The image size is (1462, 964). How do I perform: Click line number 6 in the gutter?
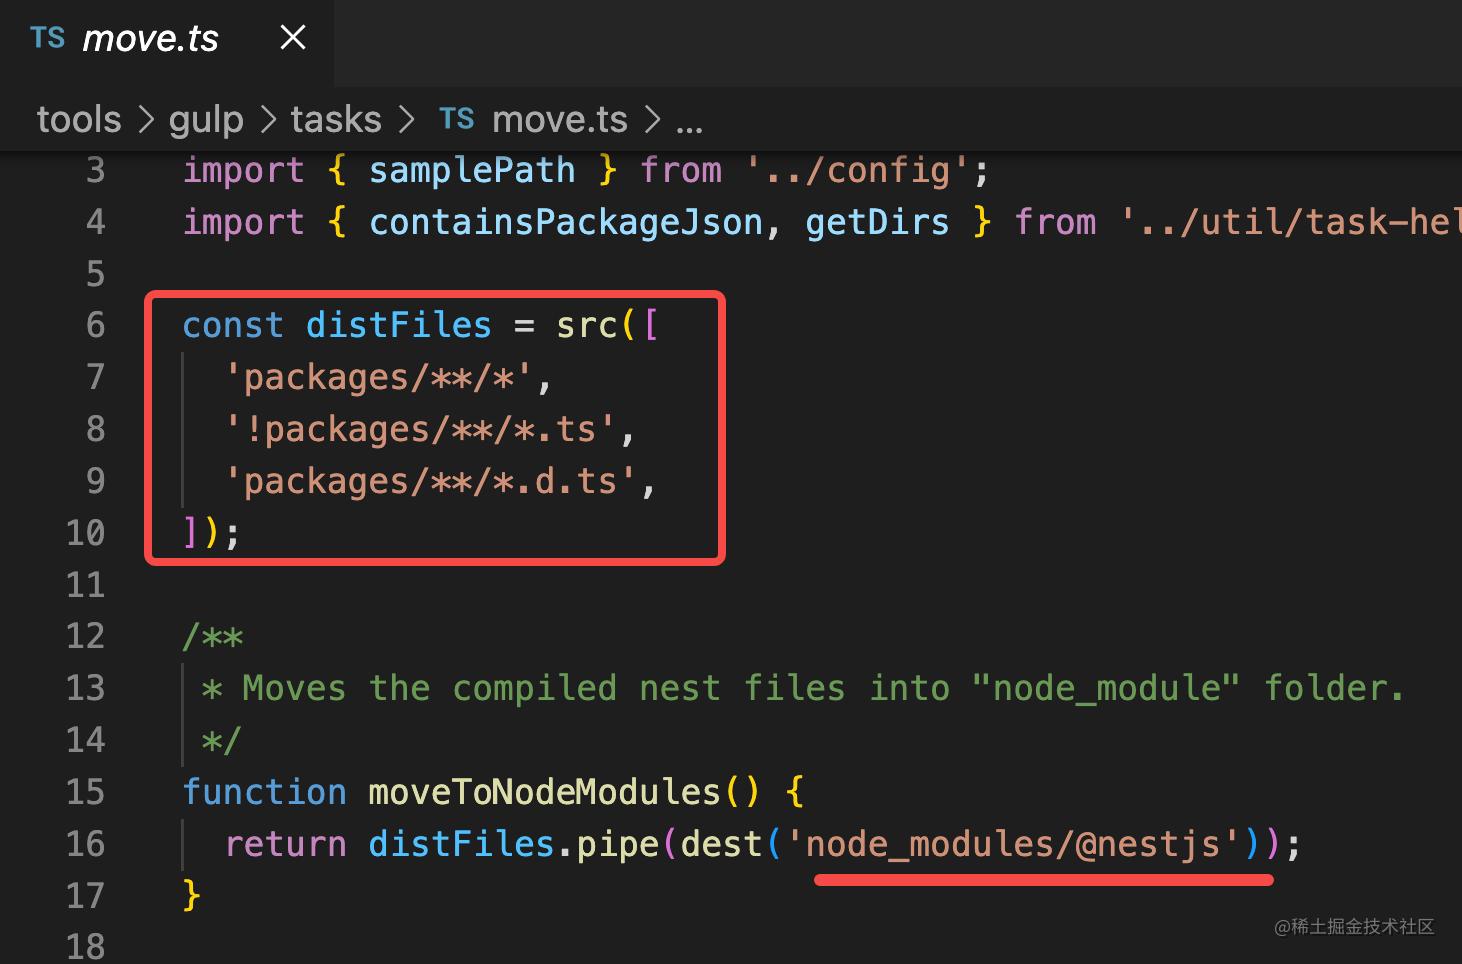95,325
